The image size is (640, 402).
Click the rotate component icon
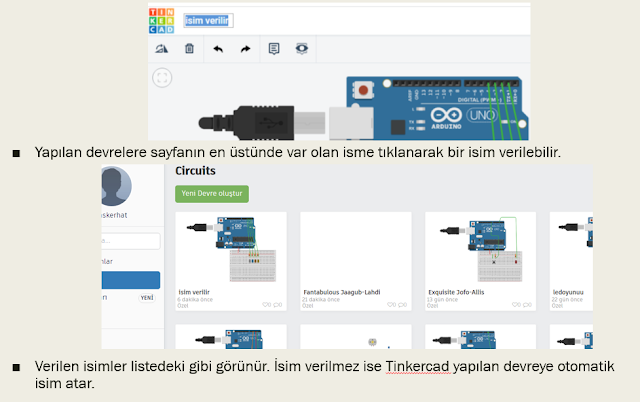point(162,49)
